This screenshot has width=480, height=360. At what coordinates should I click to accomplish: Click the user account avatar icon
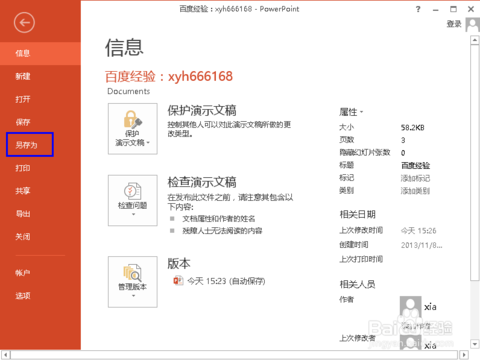coord(473,25)
